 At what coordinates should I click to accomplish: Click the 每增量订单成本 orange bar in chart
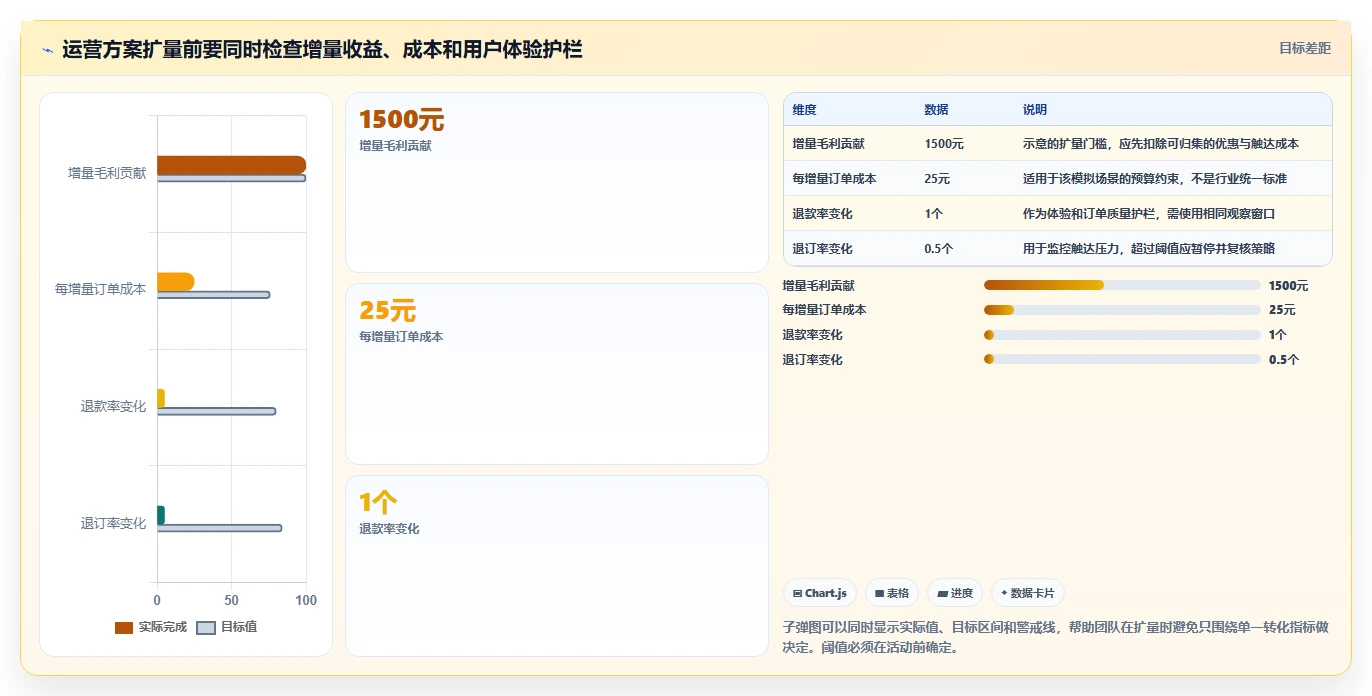175,282
